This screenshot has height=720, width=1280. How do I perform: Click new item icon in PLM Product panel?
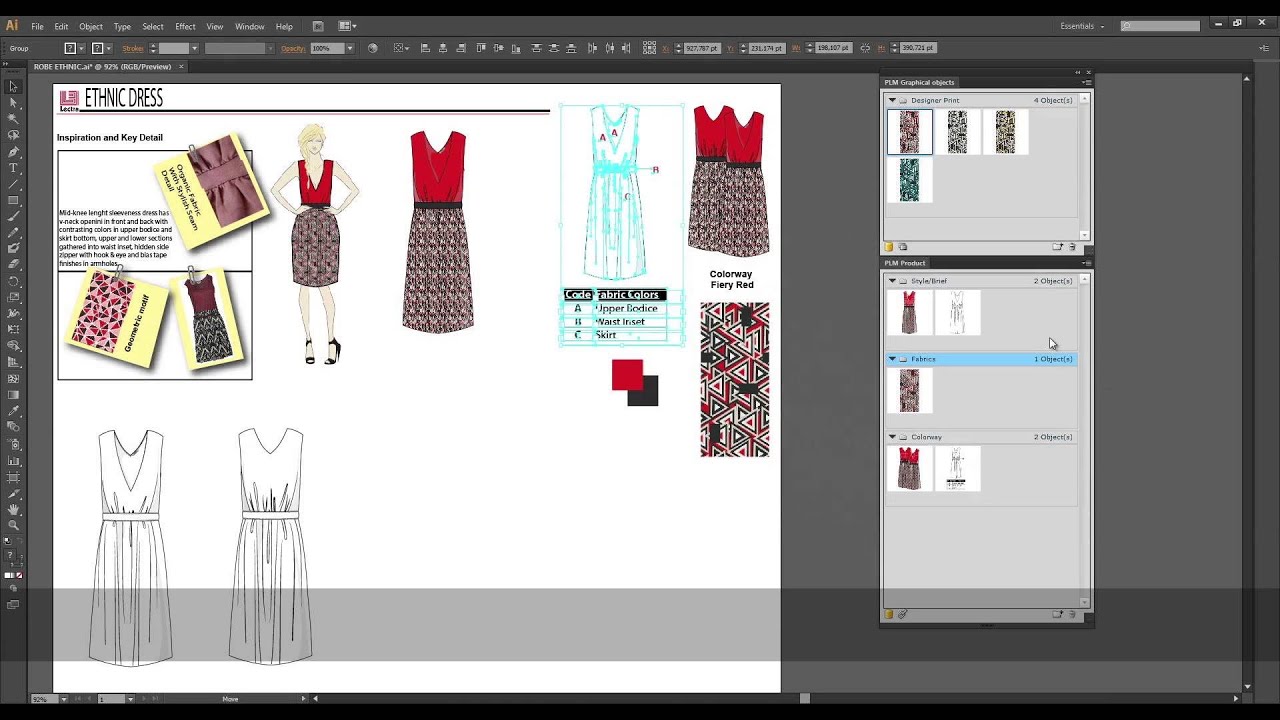click(x=1057, y=614)
